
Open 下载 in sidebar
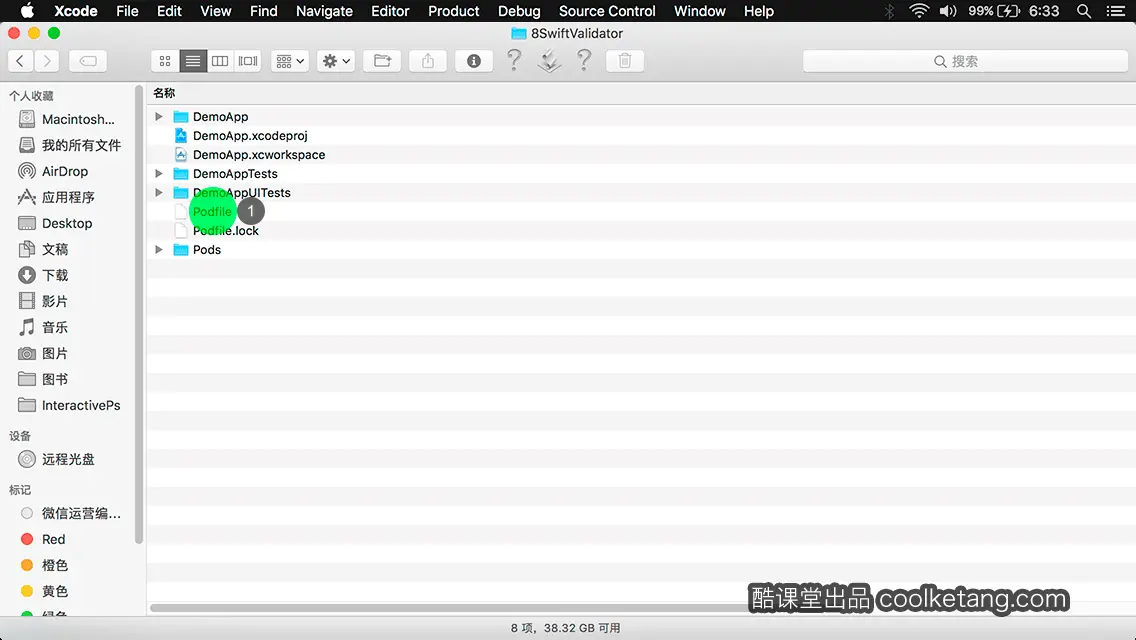pos(43,275)
